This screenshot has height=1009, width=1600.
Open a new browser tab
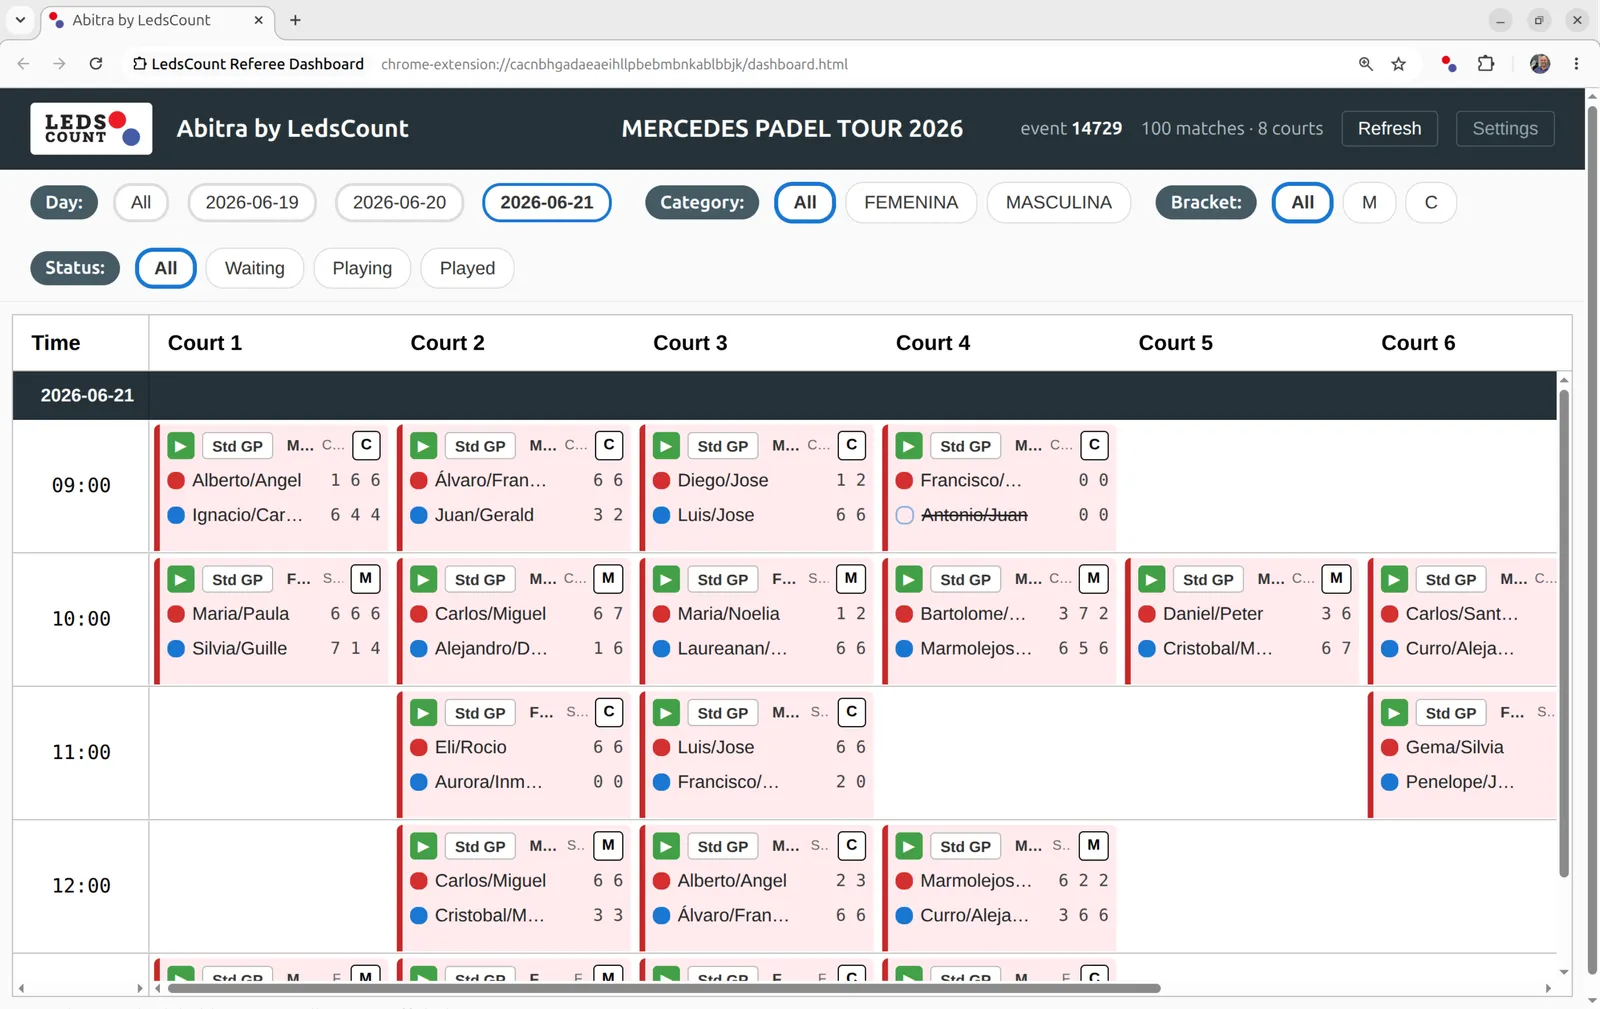(x=295, y=20)
